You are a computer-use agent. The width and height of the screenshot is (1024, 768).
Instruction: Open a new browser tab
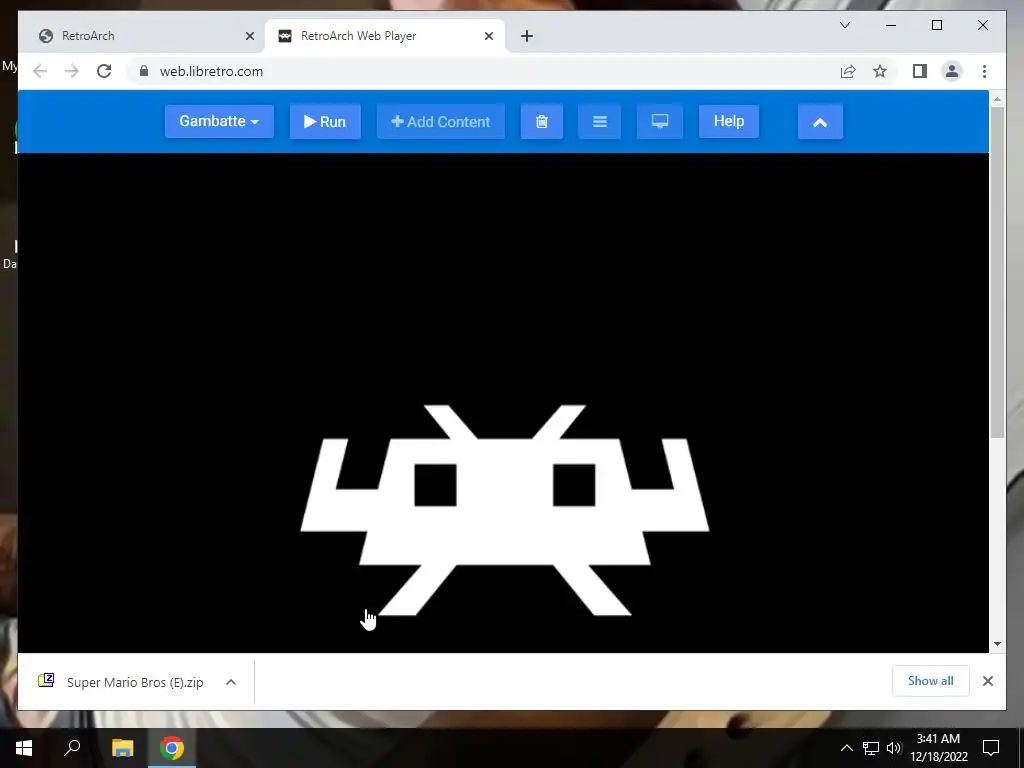tap(527, 36)
